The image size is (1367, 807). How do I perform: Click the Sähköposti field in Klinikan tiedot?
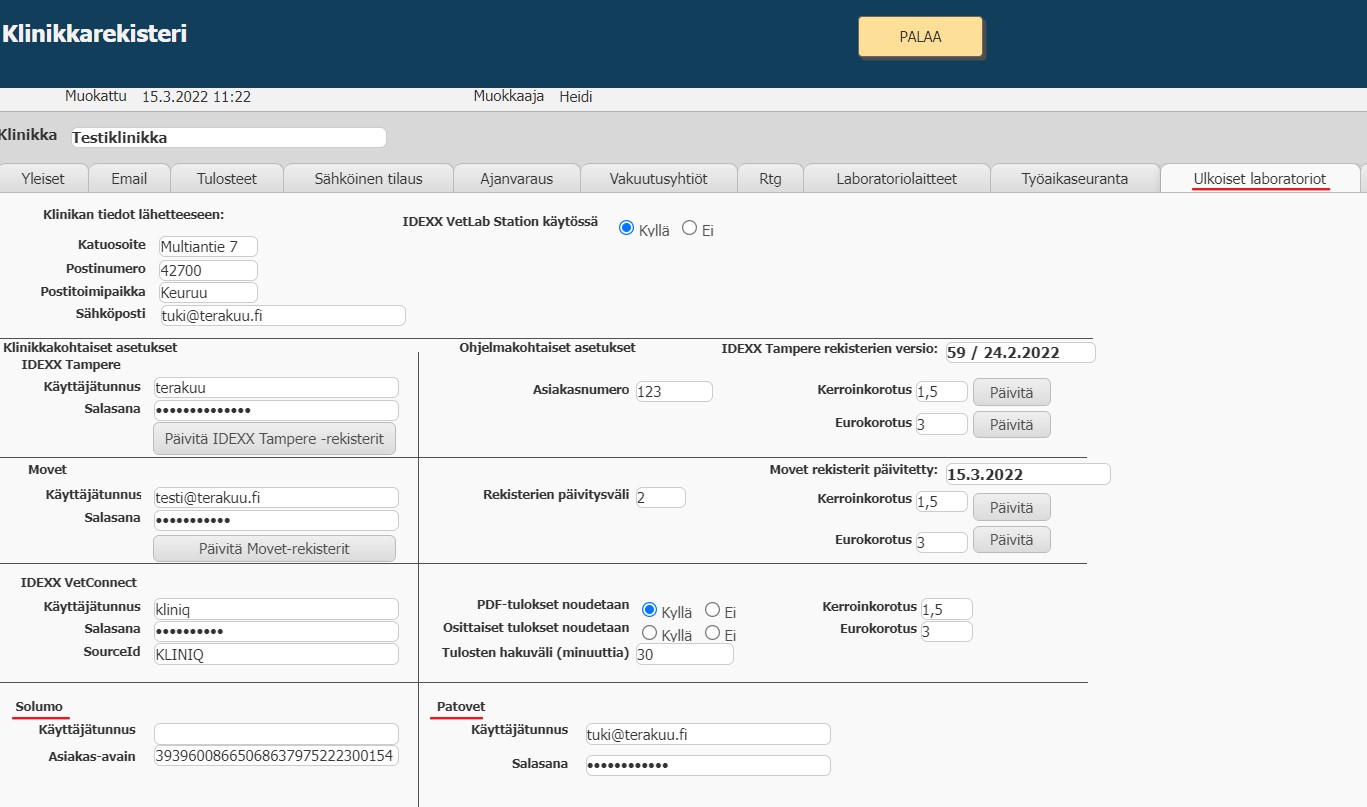(x=282, y=315)
